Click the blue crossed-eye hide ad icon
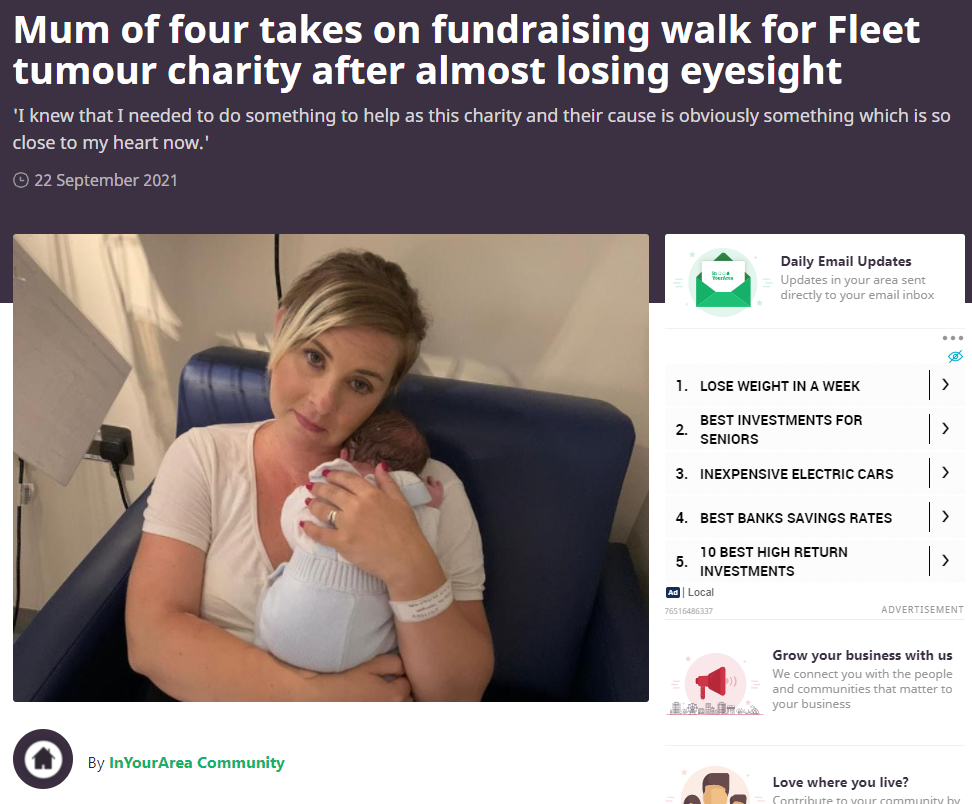This screenshot has width=972, height=804. [x=955, y=356]
